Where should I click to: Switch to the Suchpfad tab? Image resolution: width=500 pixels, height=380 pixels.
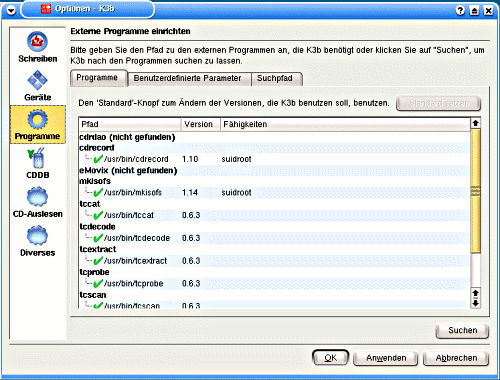click(x=275, y=79)
